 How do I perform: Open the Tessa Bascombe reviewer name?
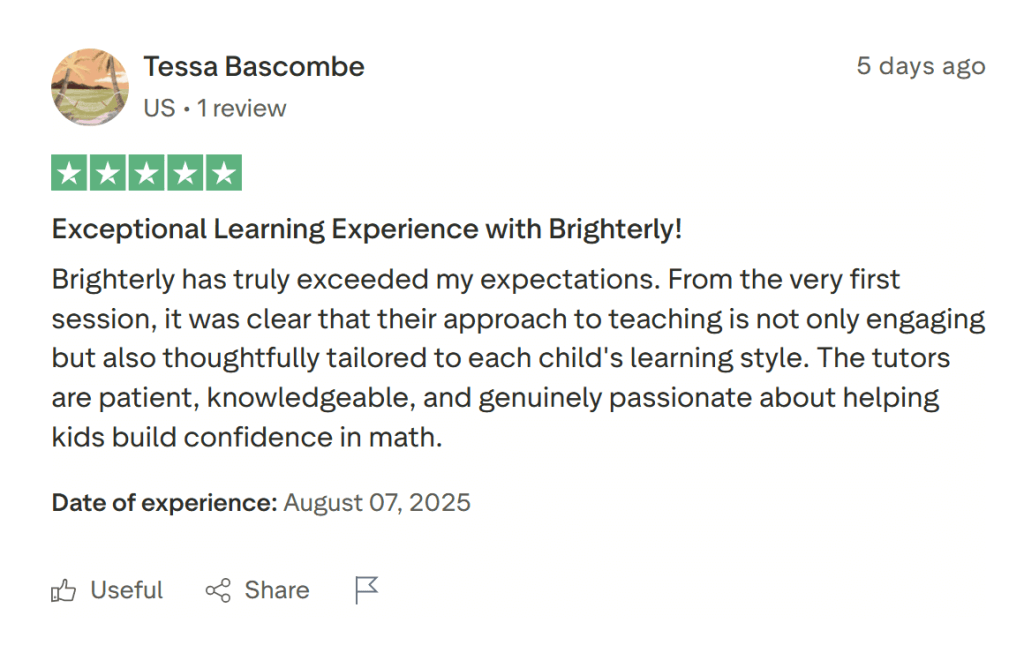[x=254, y=67]
